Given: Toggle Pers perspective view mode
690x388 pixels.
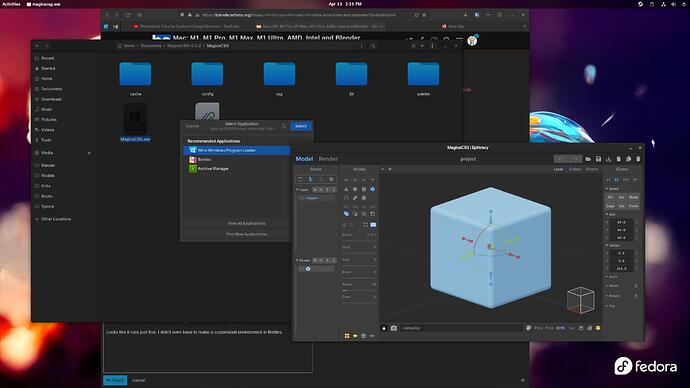Looking at the screenshot, I should point(538,328).
